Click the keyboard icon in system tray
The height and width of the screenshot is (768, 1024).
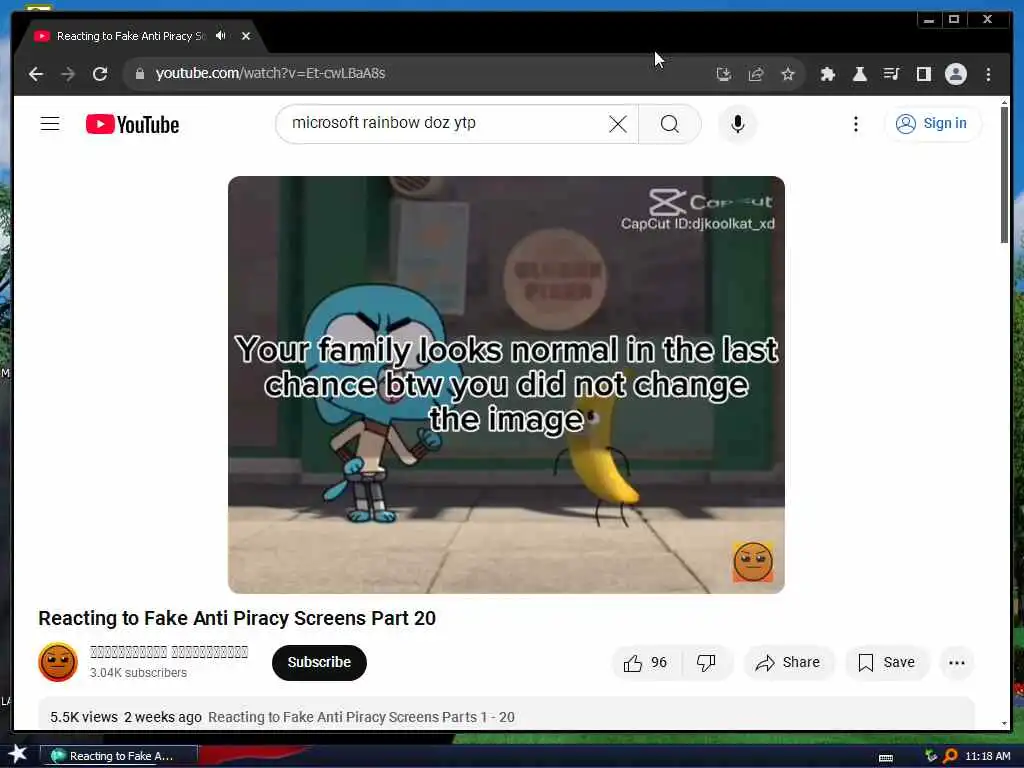point(886,758)
